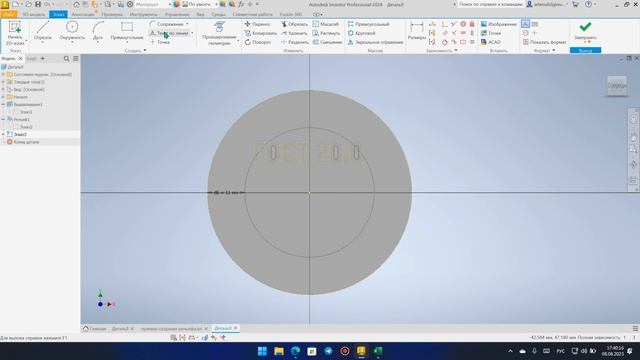Add new browser panel tab
The height and width of the screenshot is (360, 640).
tap(42, 59)
